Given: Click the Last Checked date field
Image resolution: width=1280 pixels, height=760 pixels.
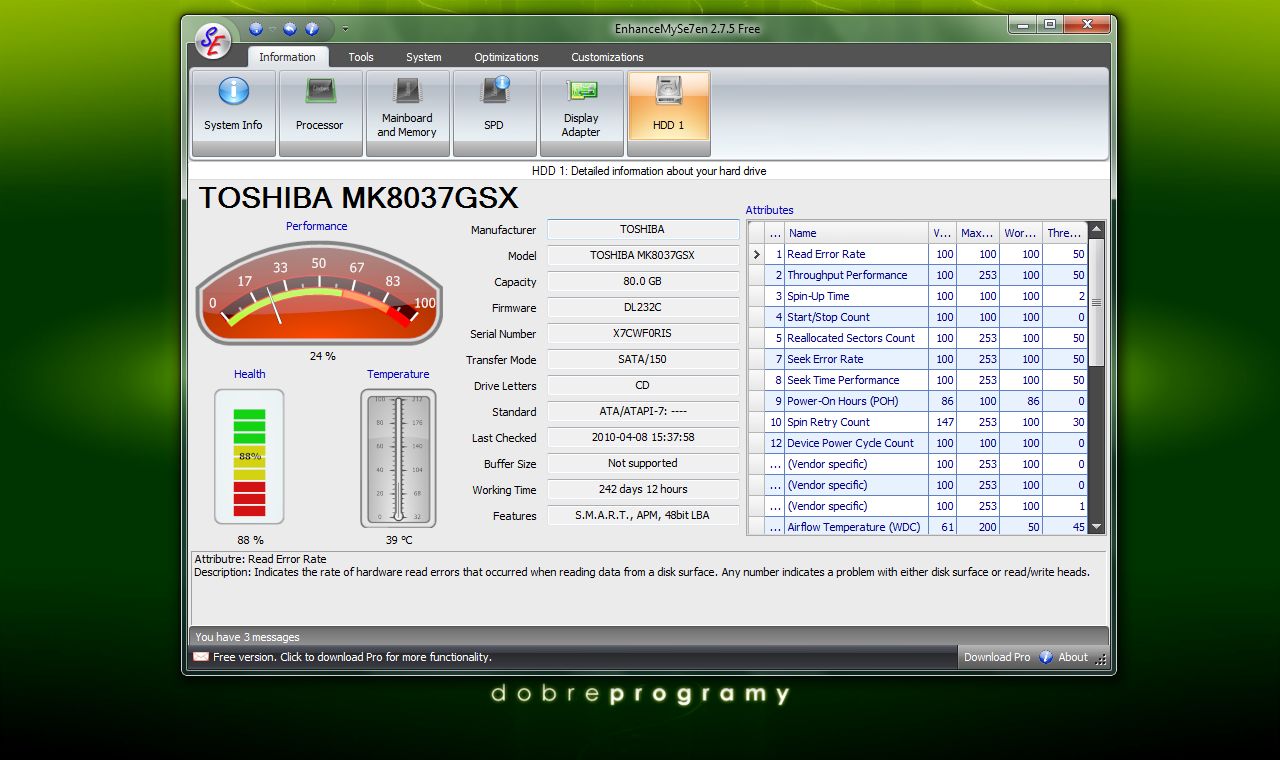Looking at the screenshot, I should tap(643, 437).
